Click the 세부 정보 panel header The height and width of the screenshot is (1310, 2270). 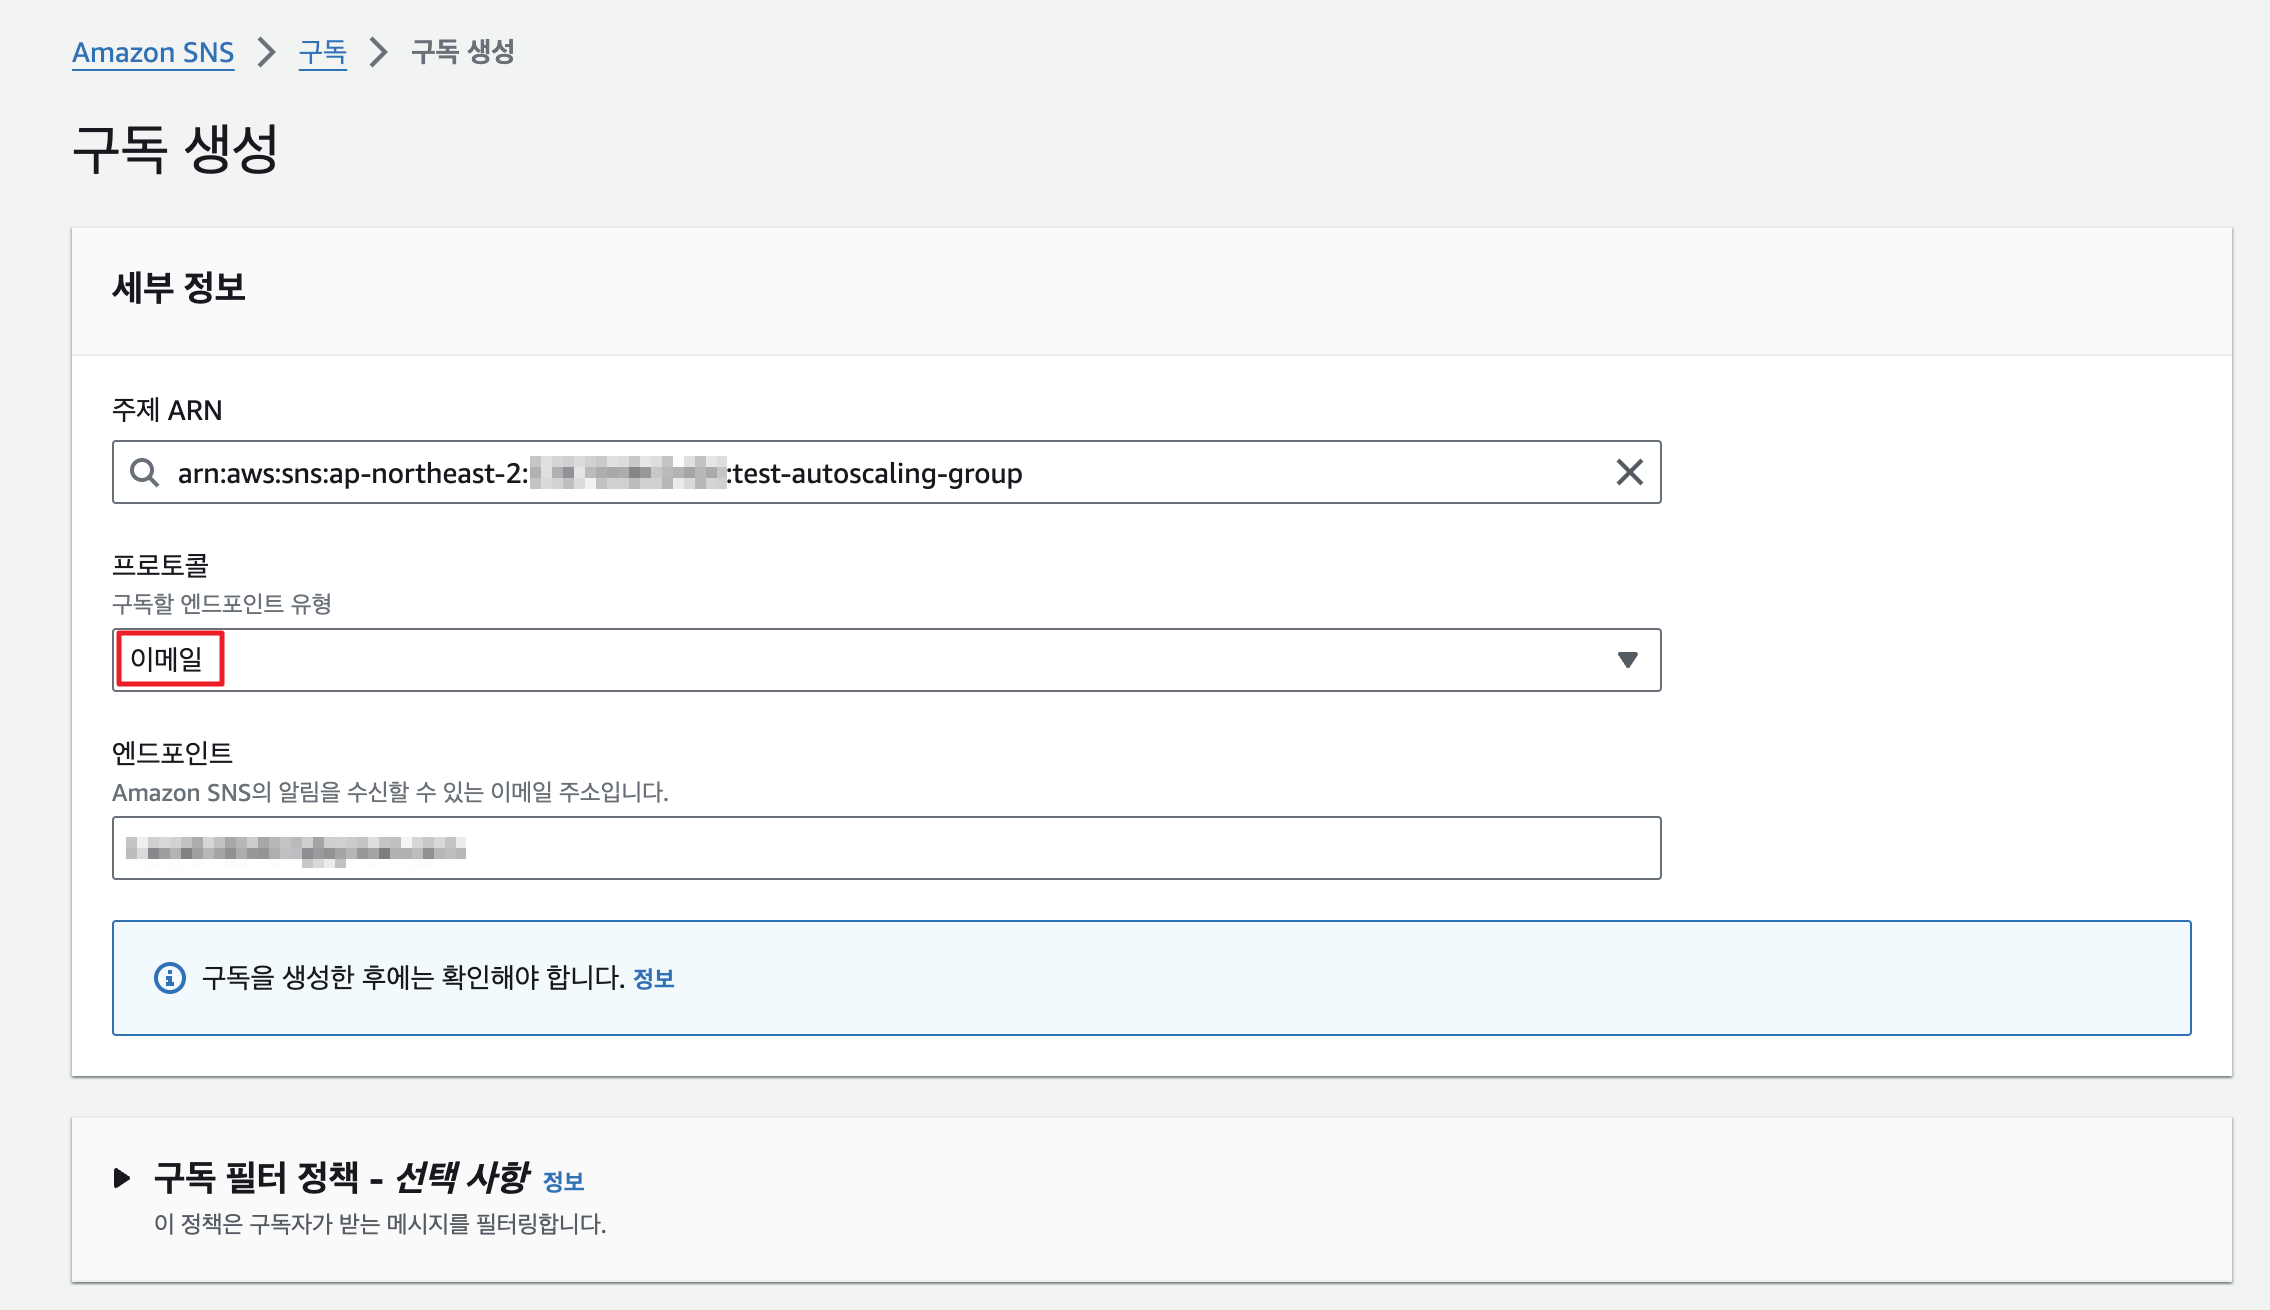click(x=179, y=288)
